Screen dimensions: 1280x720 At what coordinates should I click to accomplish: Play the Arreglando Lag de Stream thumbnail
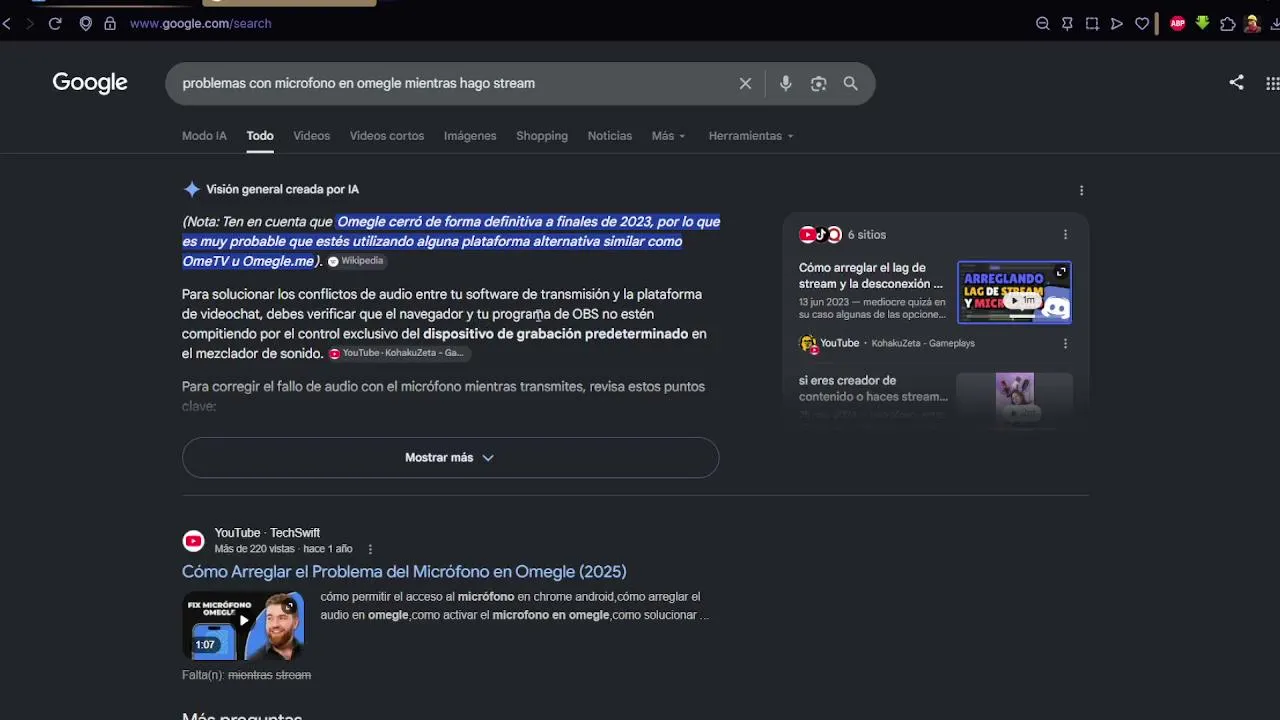click(1014, 292)
